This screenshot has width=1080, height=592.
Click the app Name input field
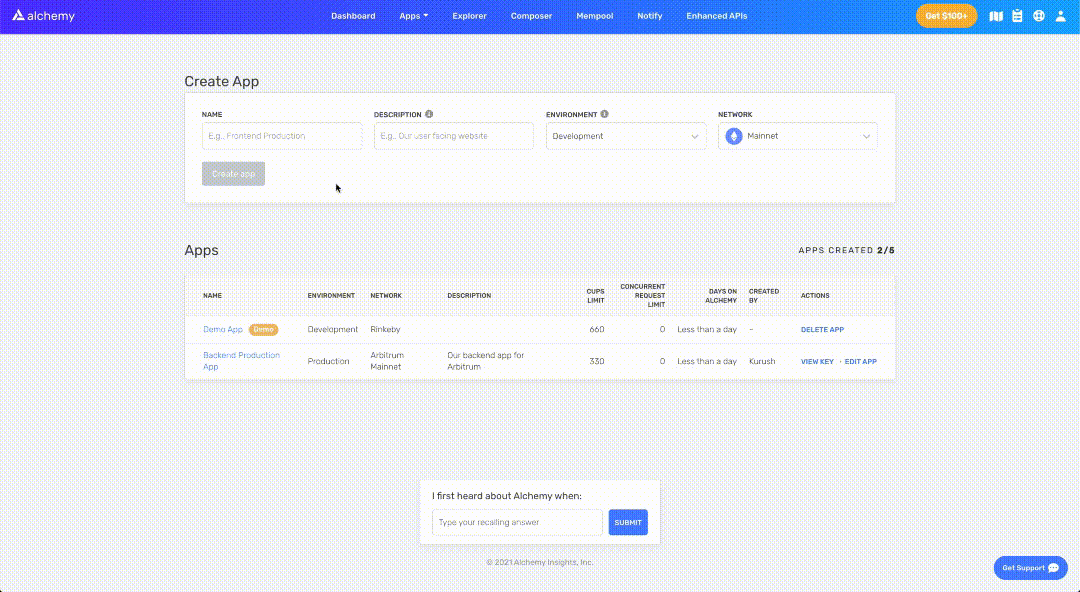point(282,135)
